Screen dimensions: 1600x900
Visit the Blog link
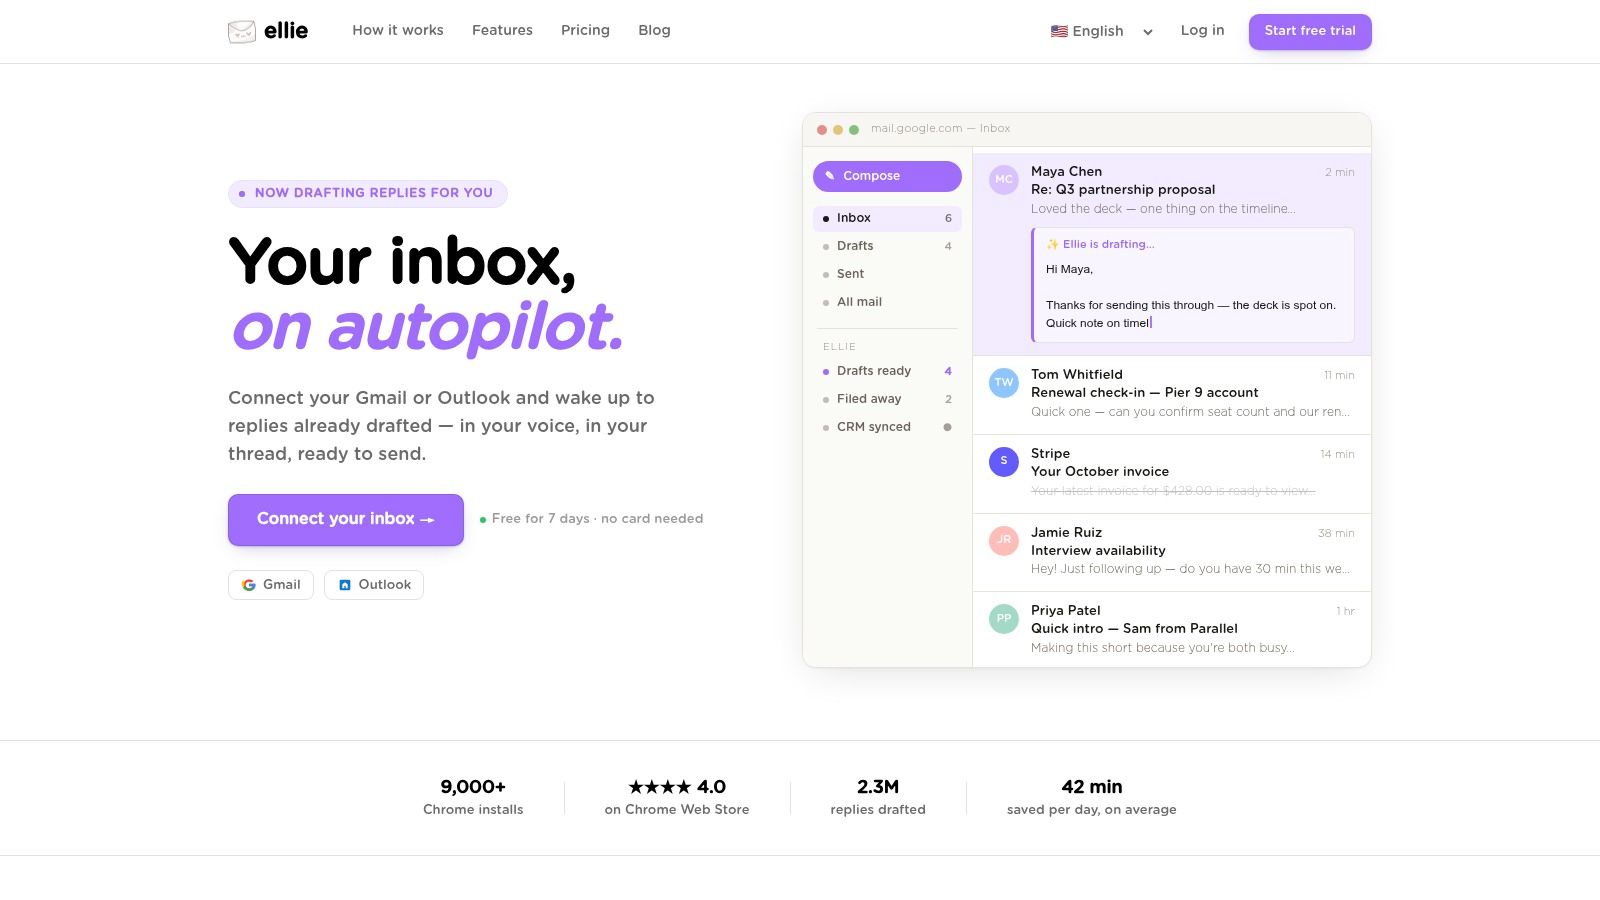[654, 30]
